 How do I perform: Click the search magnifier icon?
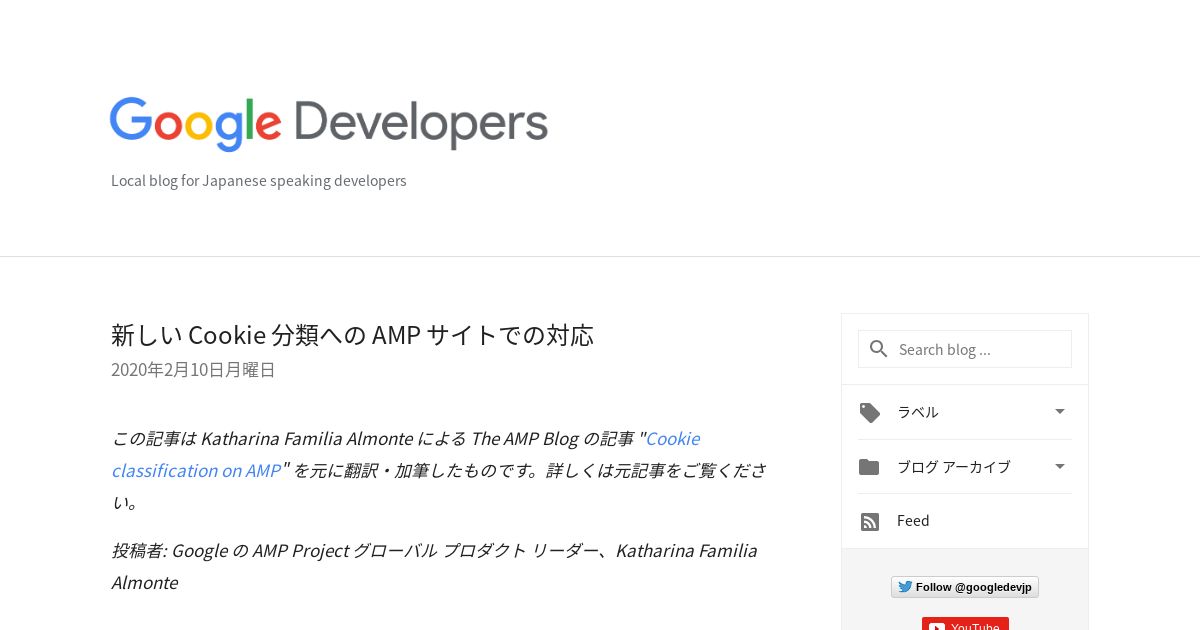[879, 349]
